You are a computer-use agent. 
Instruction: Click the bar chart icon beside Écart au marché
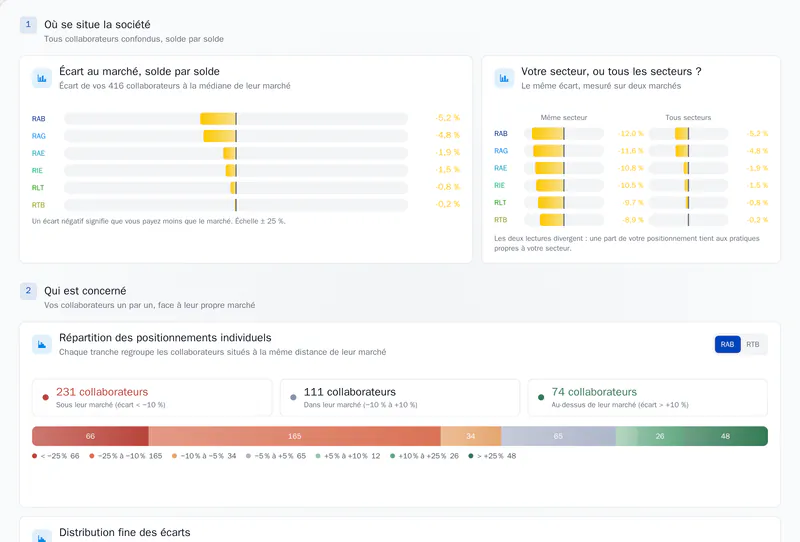(x=42, y=78)
